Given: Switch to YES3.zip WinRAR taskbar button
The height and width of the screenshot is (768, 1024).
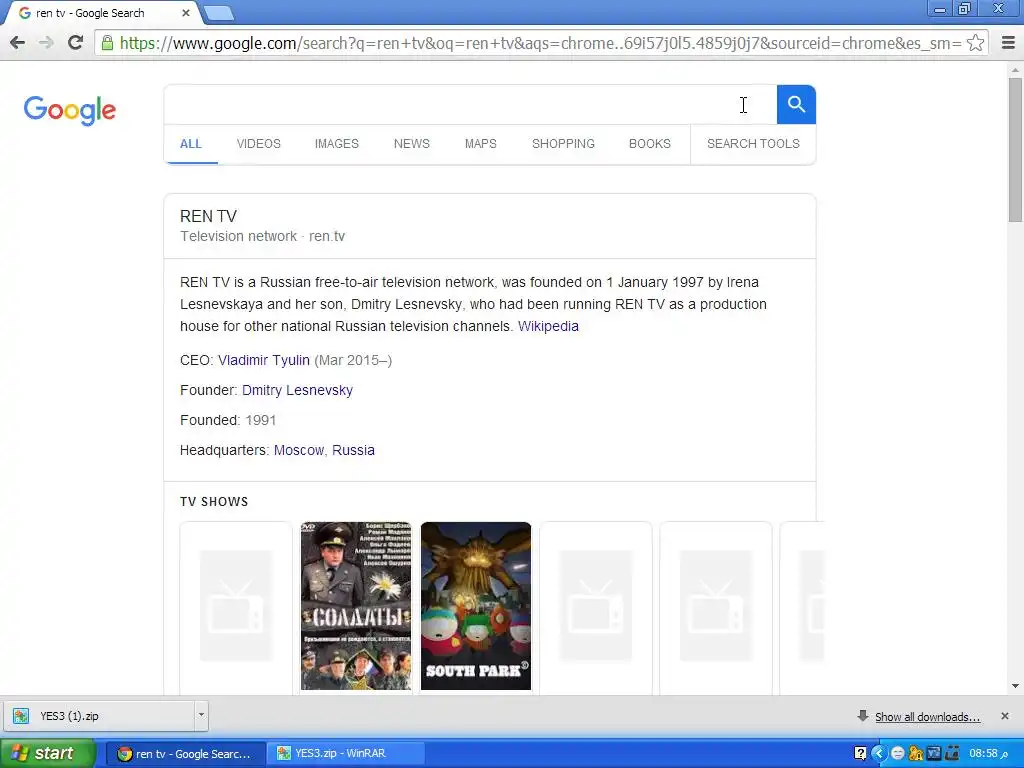Looking at the screenshot, I should click(x=346, y=754).
